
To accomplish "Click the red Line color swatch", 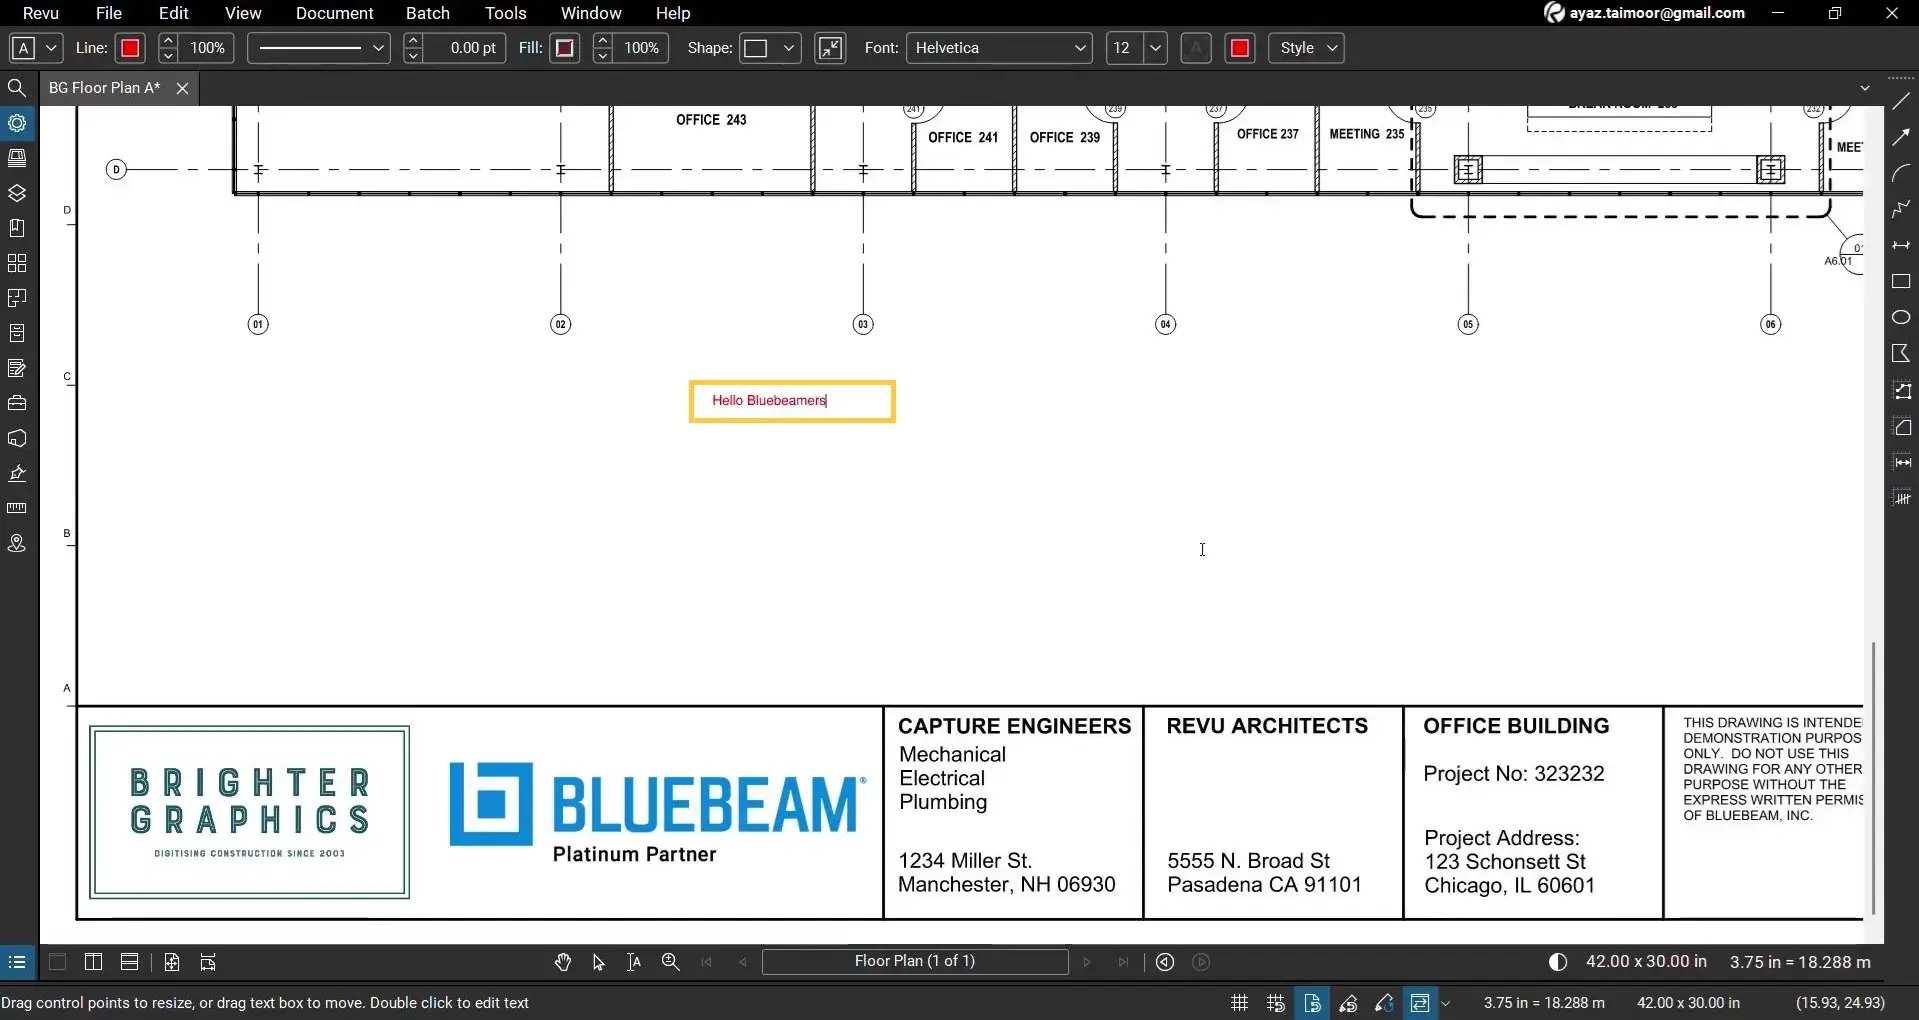I will pyautogui.click(x=129, y=47).
